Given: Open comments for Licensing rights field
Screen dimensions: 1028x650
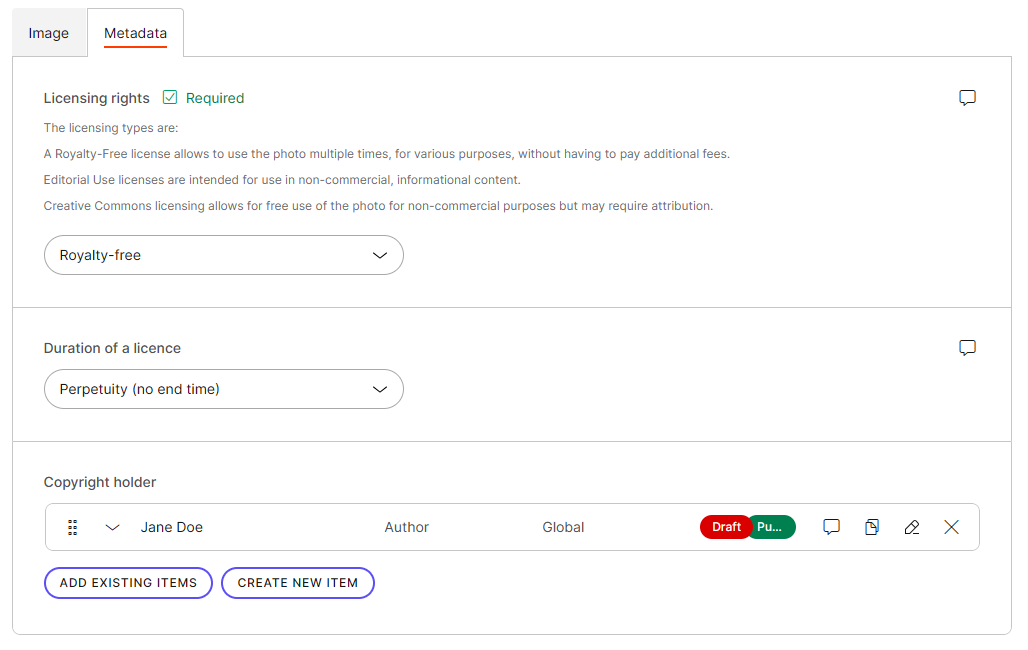Looking at the screenshot, I should [x=967, y=97].
